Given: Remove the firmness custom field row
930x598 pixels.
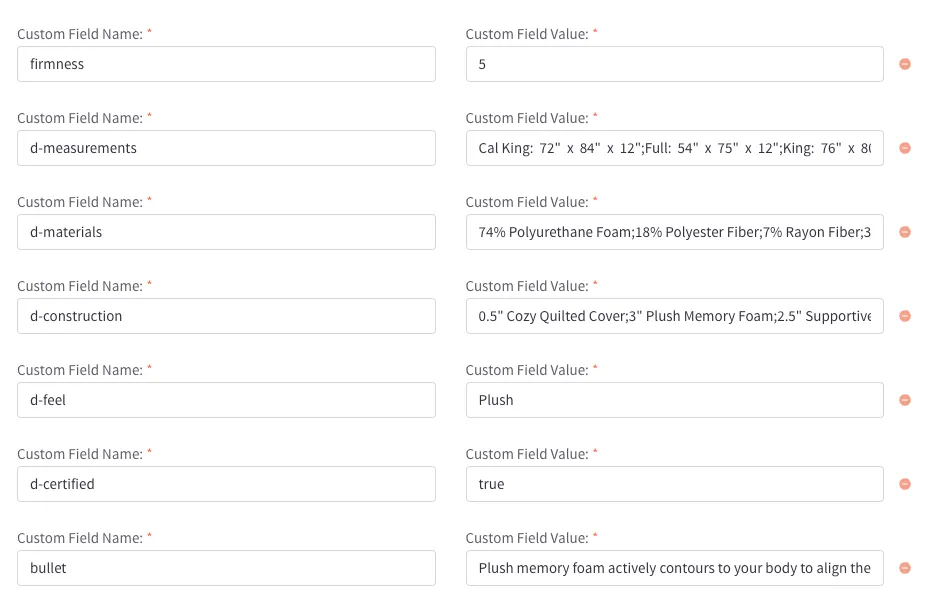Looking at the screenshot, I should pos(905,63).
